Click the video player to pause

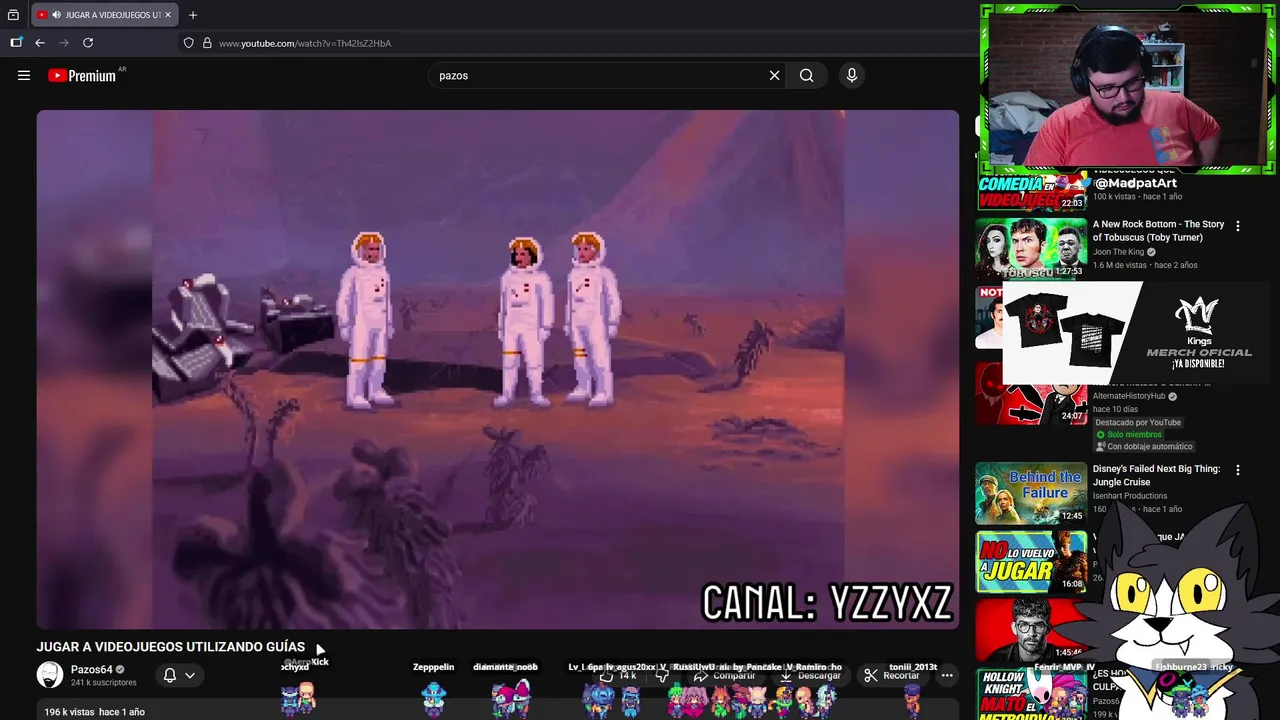(498, 369)
